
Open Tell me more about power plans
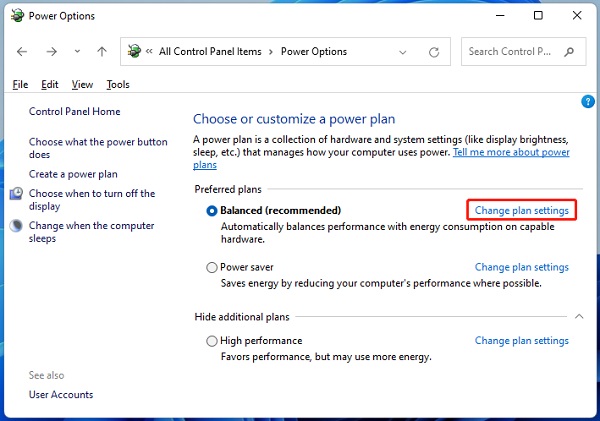click(x=511, y=152)
